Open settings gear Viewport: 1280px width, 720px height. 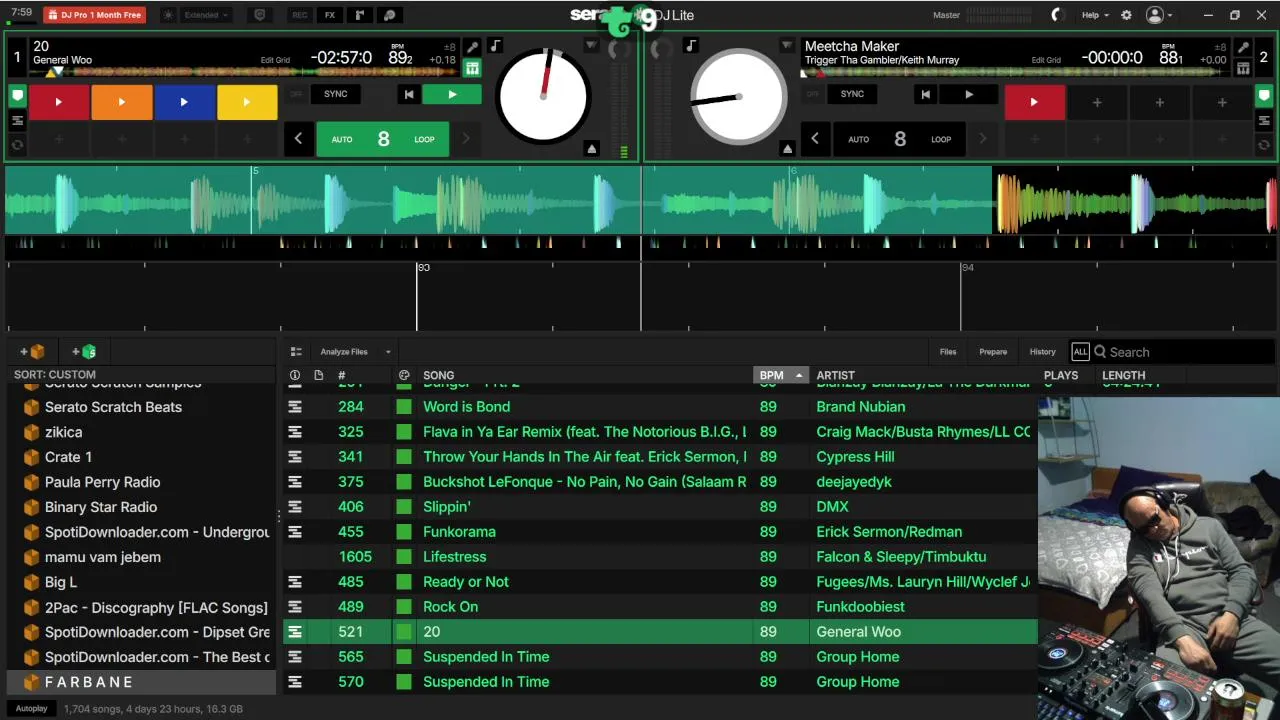tap(1126, 15)
